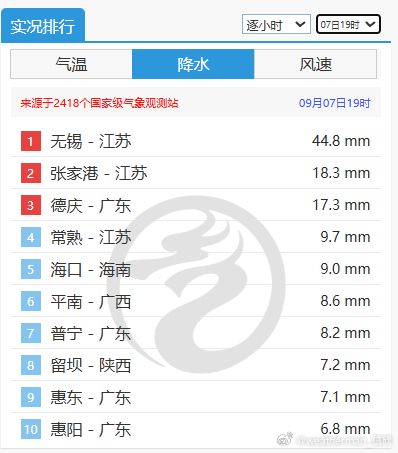Click the 09月07日19时 timestamp

334,103
